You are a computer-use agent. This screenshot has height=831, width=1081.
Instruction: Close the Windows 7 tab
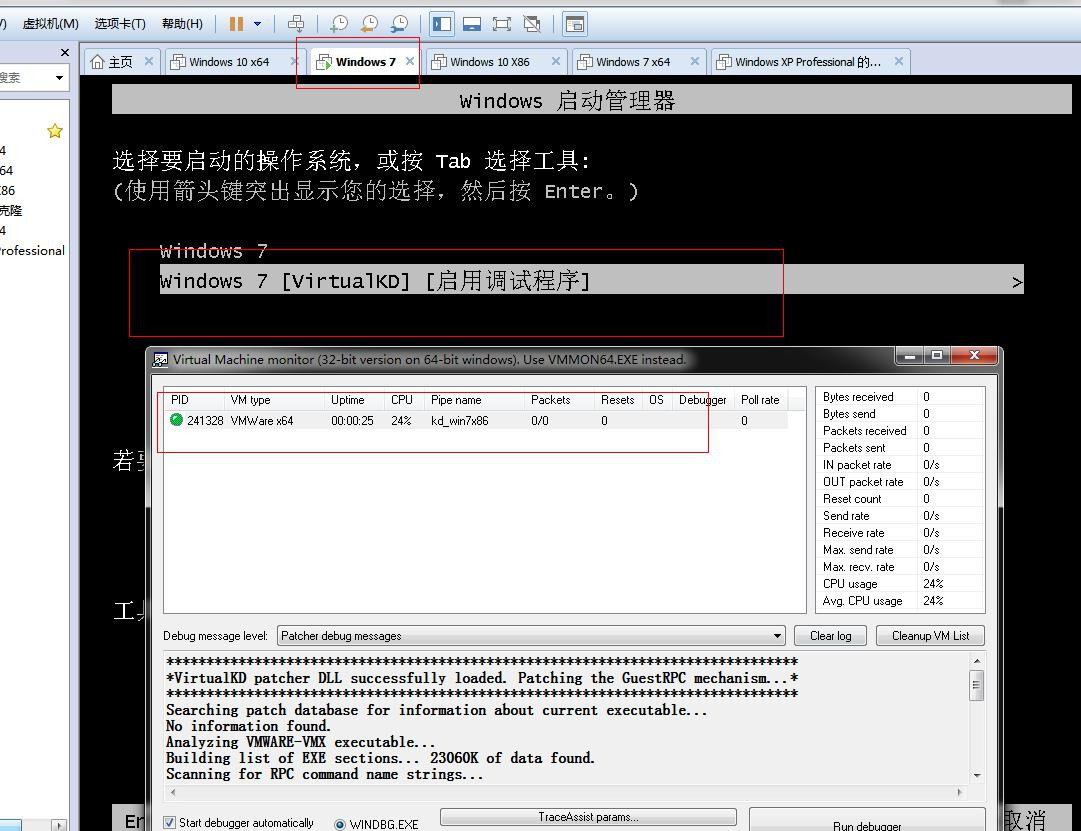[x=410, y=61]
